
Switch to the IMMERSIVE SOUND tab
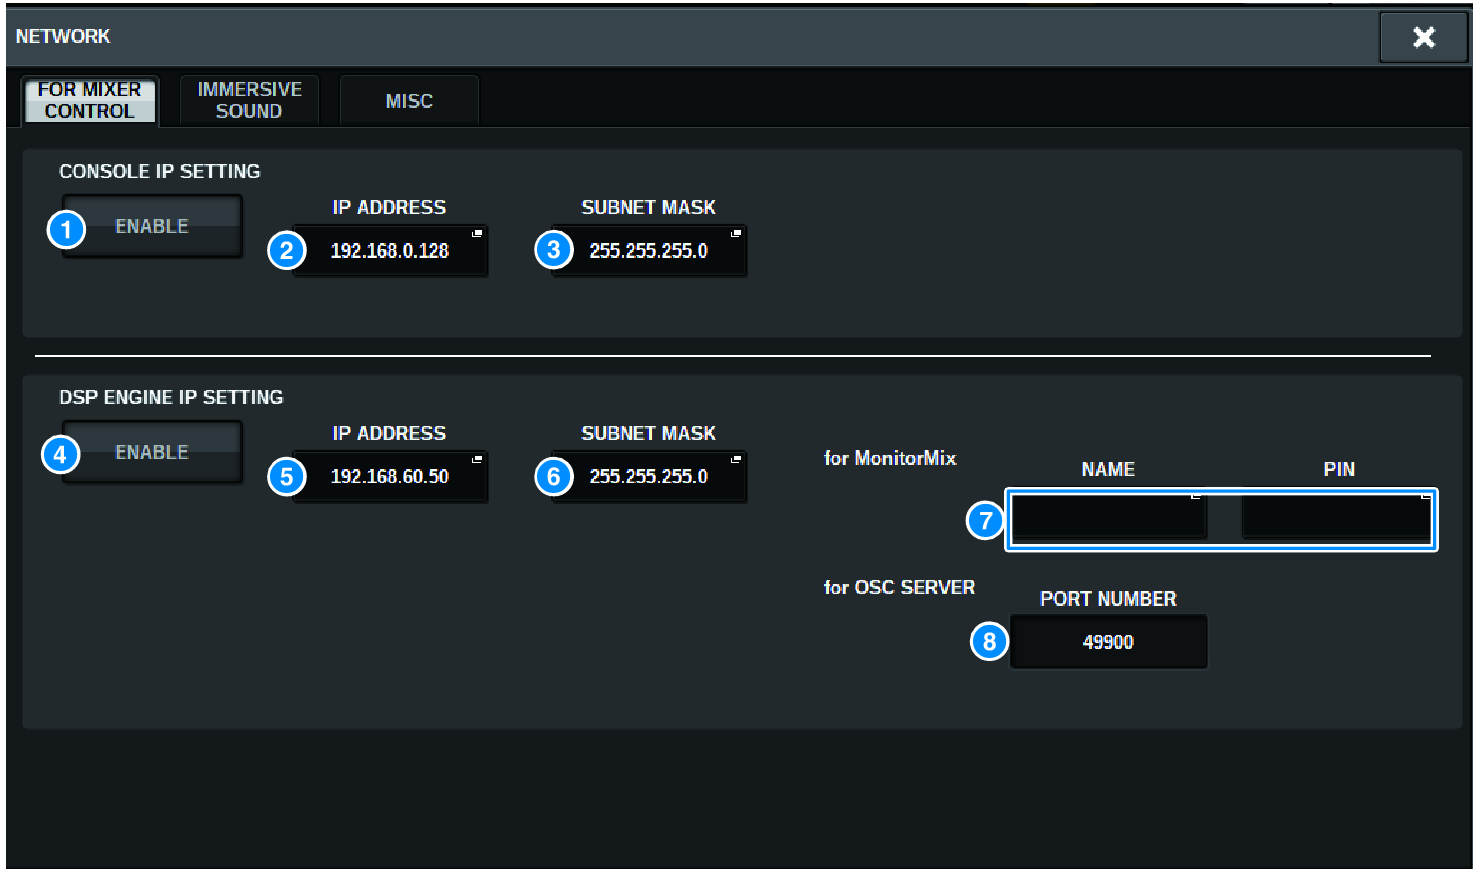pyautogui.click(x=248, y=99)
